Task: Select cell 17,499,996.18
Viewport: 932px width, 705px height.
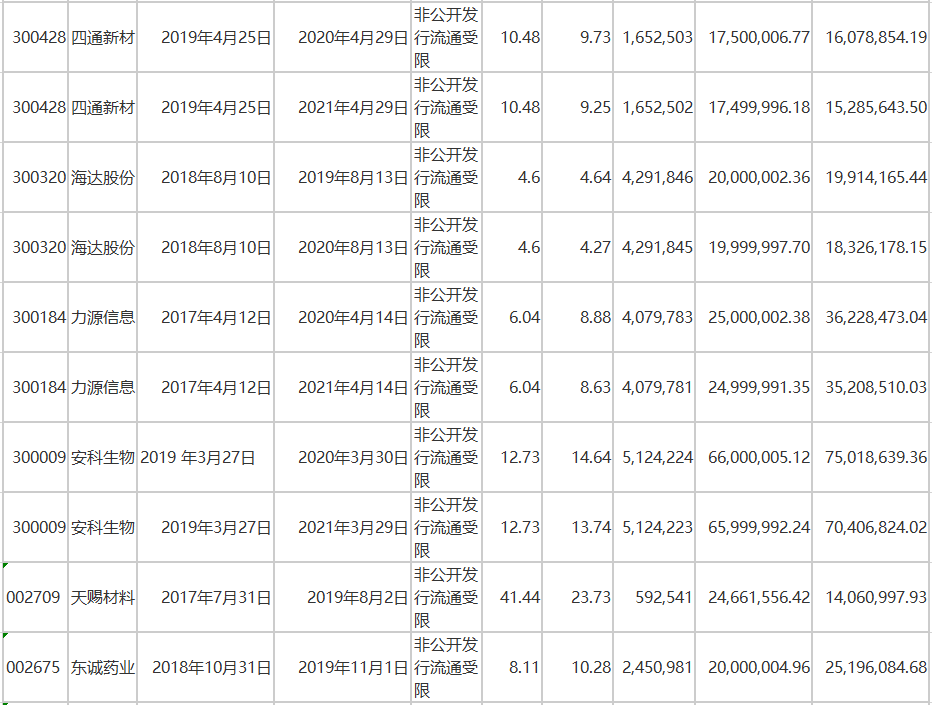Action: pos(754,108)
